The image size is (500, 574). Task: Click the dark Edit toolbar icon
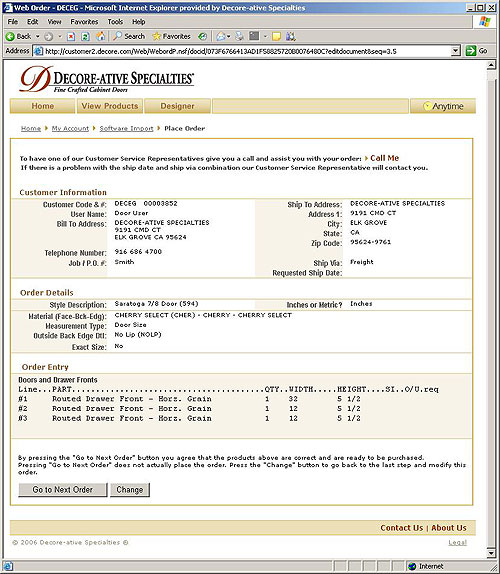(x=254, y=36)
